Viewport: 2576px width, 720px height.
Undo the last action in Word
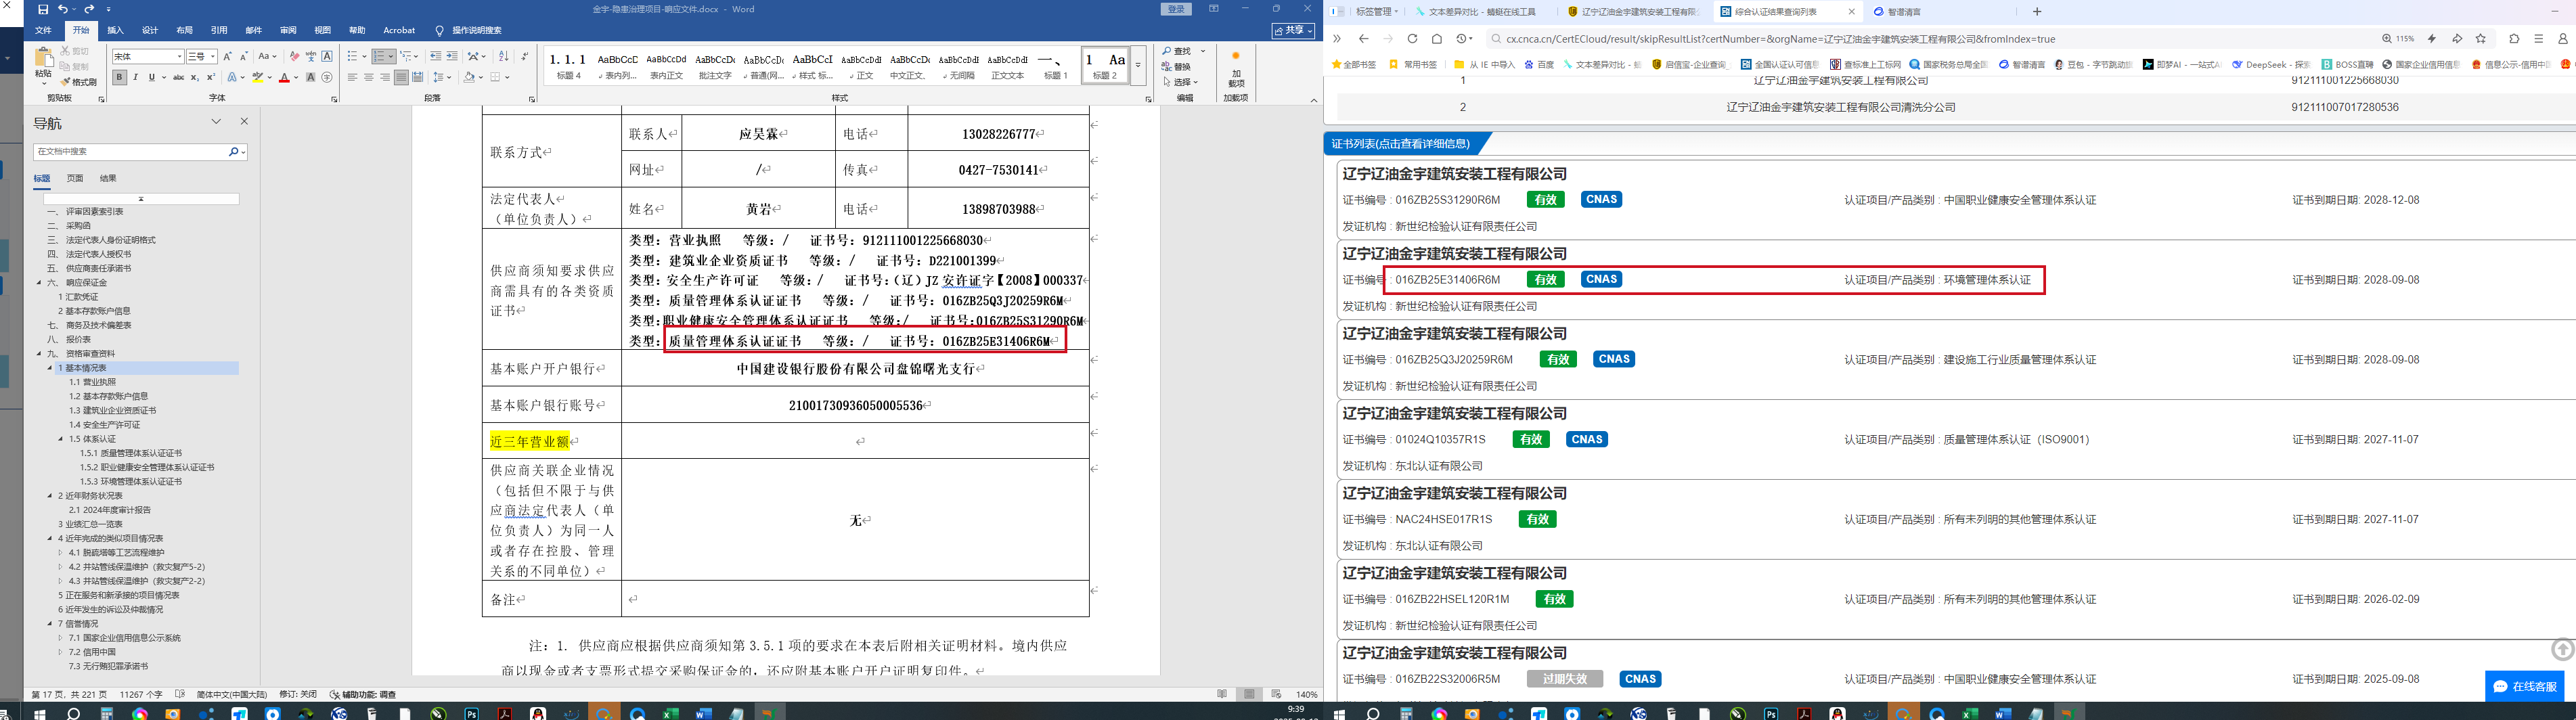tap(63, 9)
